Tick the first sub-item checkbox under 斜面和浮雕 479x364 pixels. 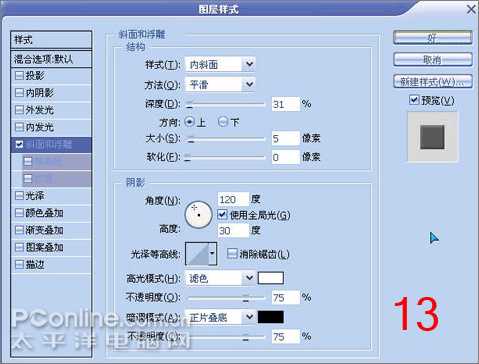pos(28,162)
